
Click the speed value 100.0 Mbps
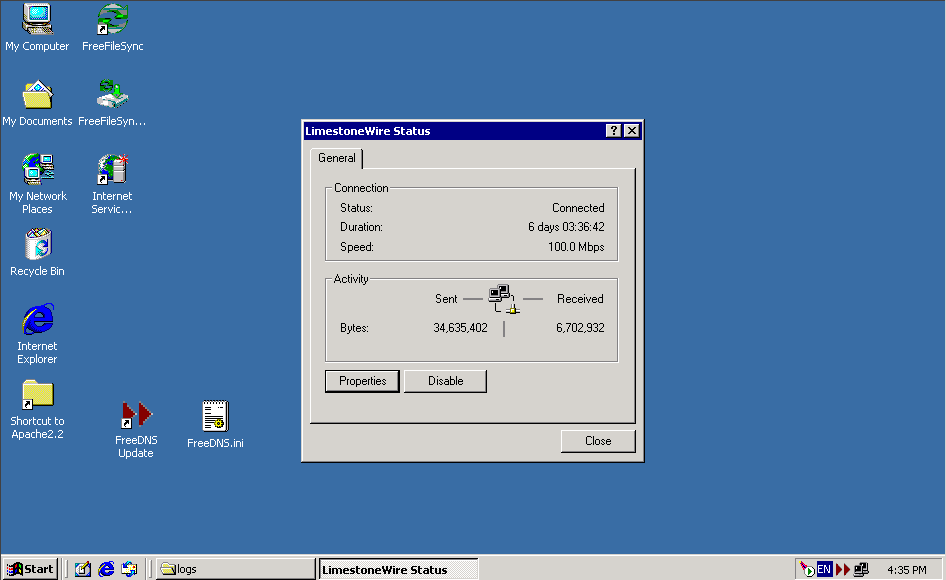coord(576,247)
